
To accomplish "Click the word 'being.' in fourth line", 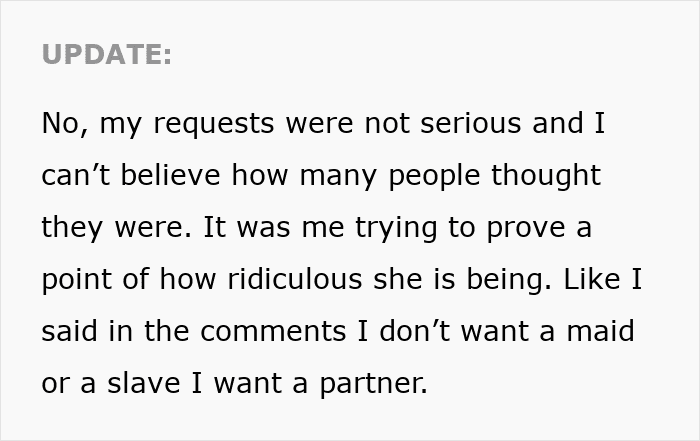I will coord(509,280).
